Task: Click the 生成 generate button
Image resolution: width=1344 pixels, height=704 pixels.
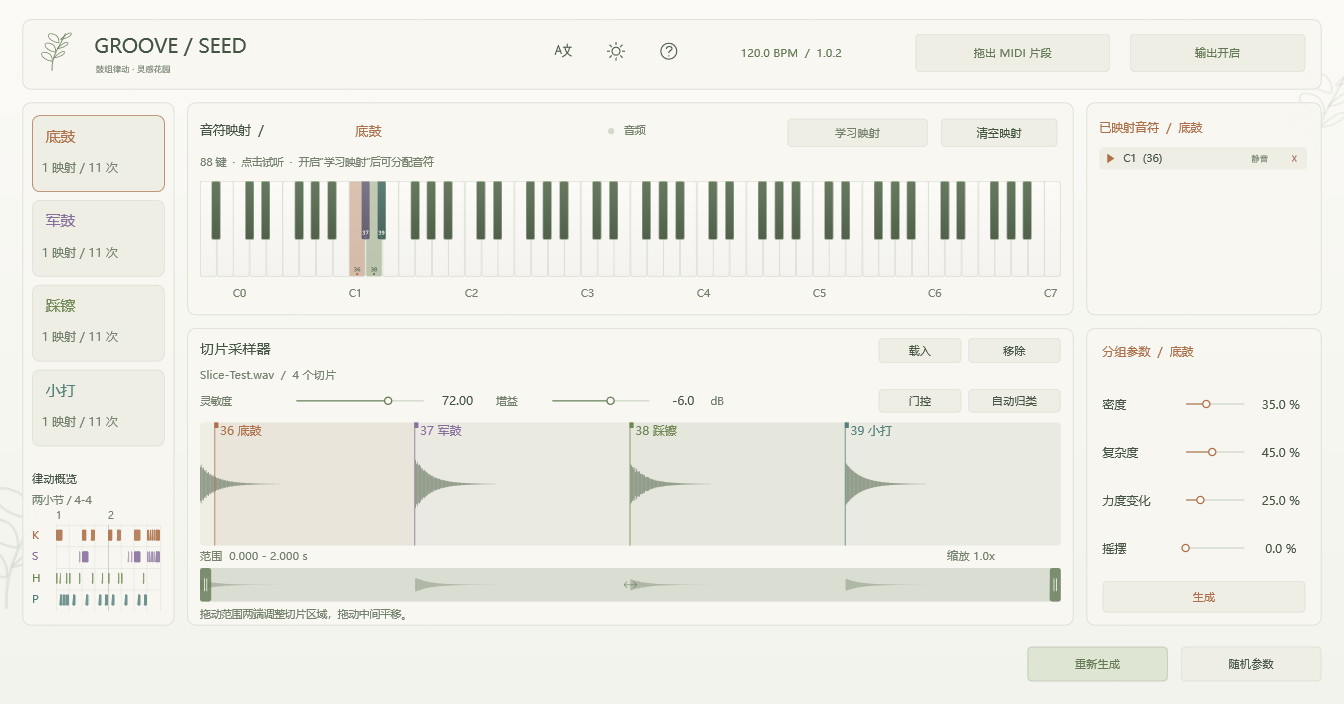Action: (x=1203, y=597)
